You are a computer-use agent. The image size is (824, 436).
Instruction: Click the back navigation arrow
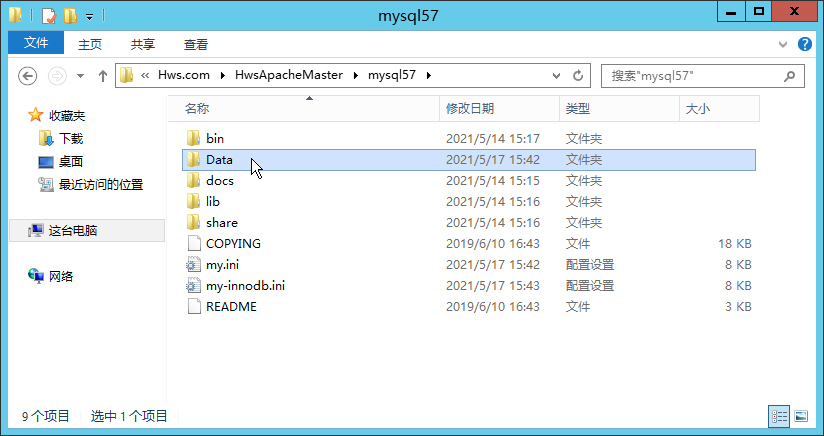coord(28,76)
